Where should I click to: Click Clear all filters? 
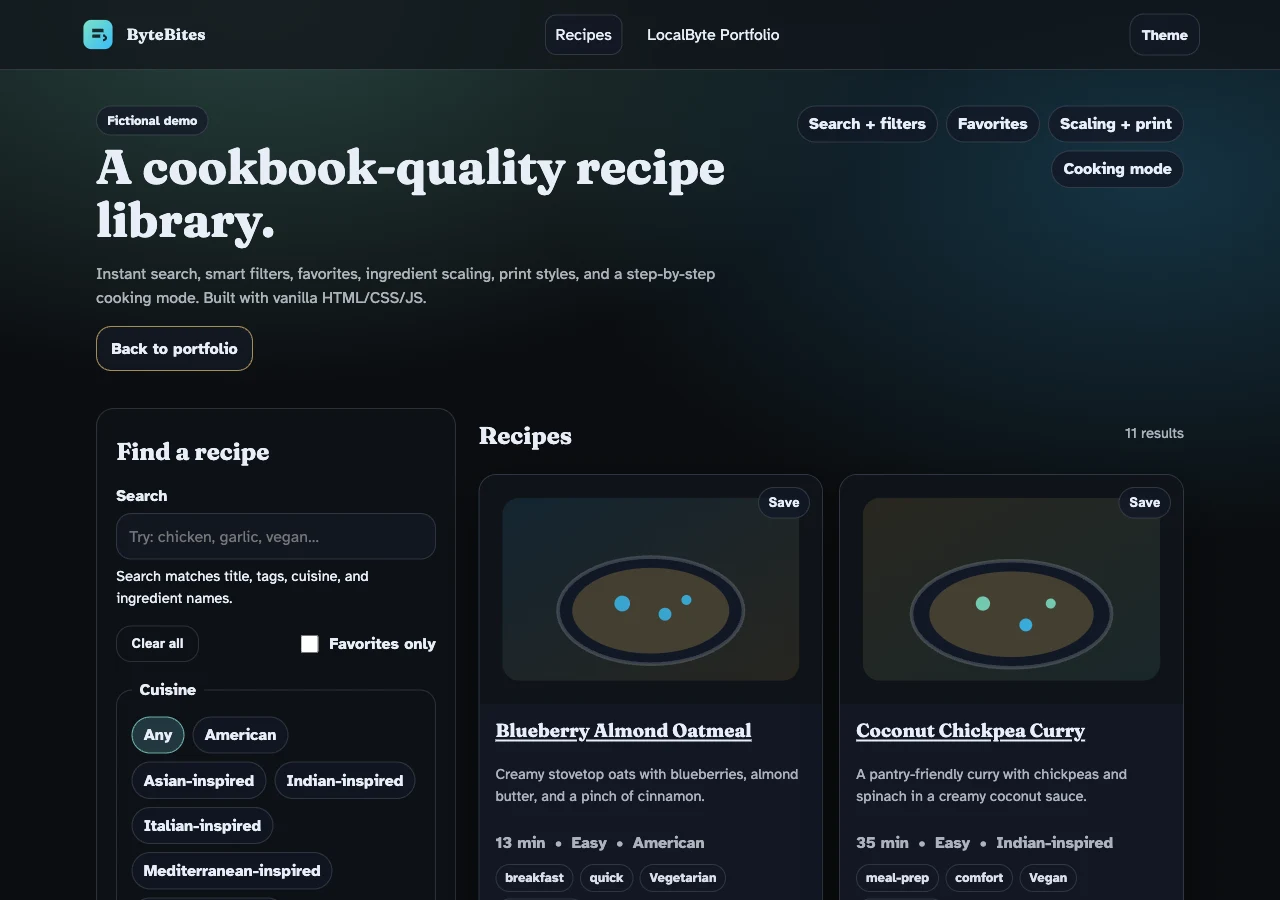(x=157, y=643)
